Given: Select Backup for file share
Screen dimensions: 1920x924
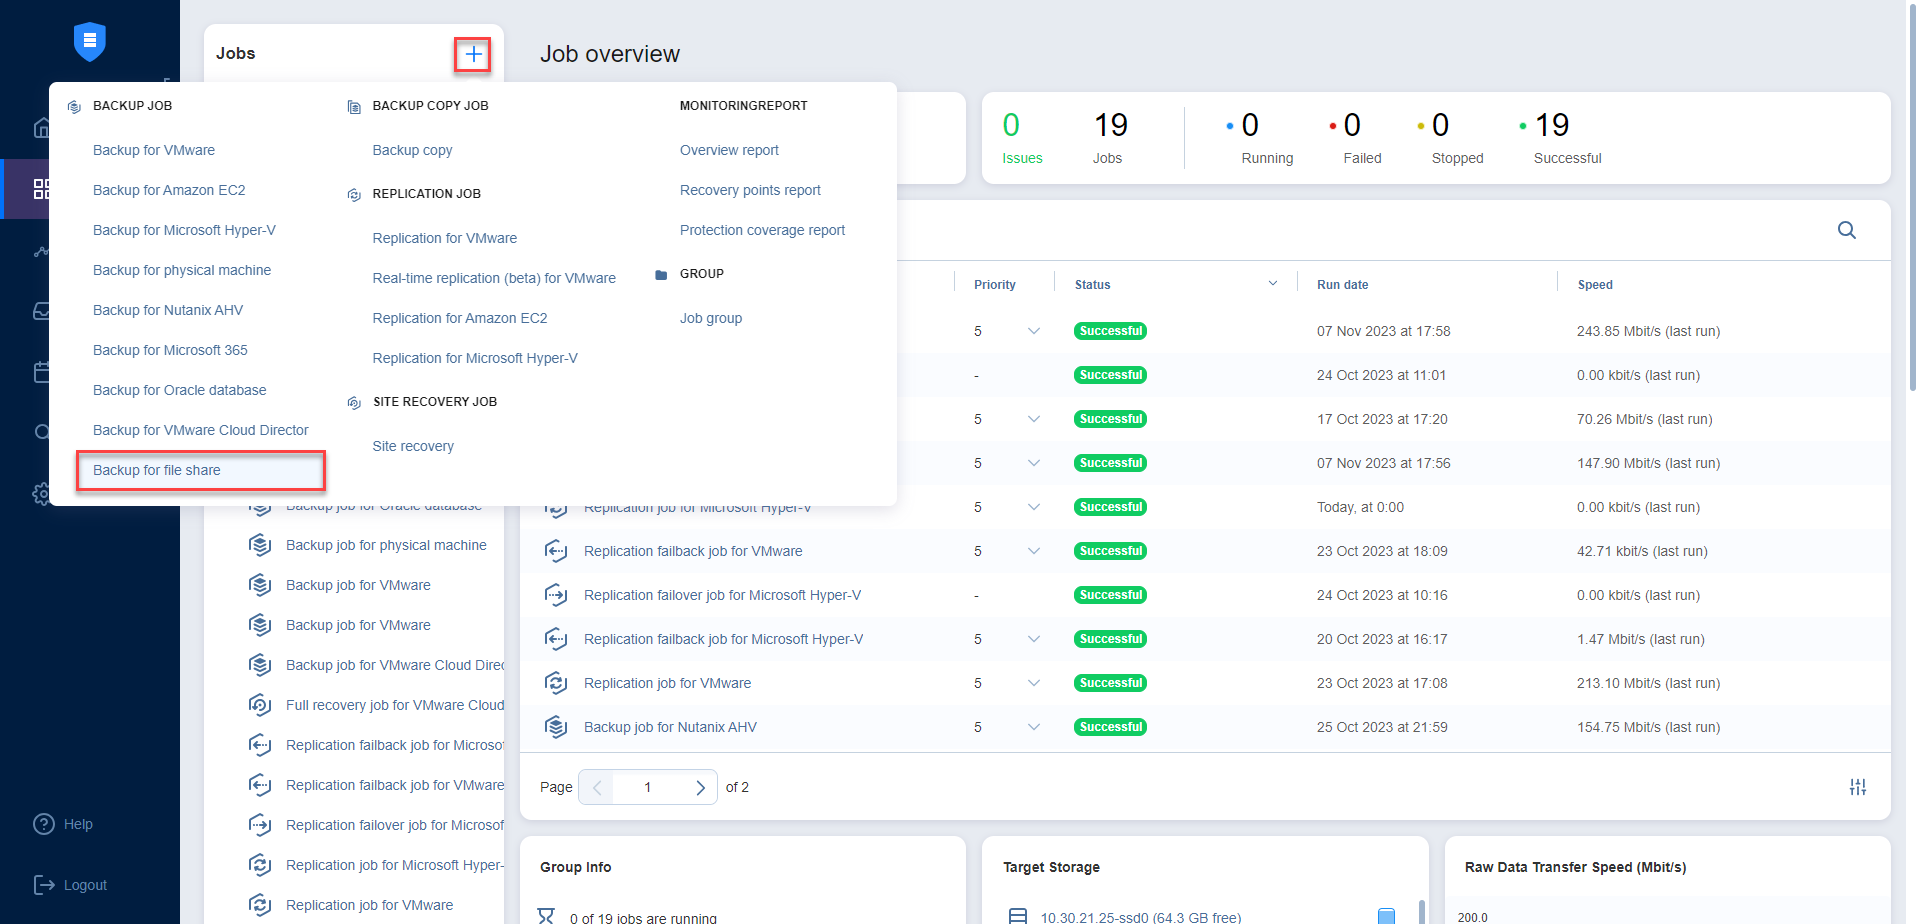Looking at the screenshot, I should tap(157, 470).
